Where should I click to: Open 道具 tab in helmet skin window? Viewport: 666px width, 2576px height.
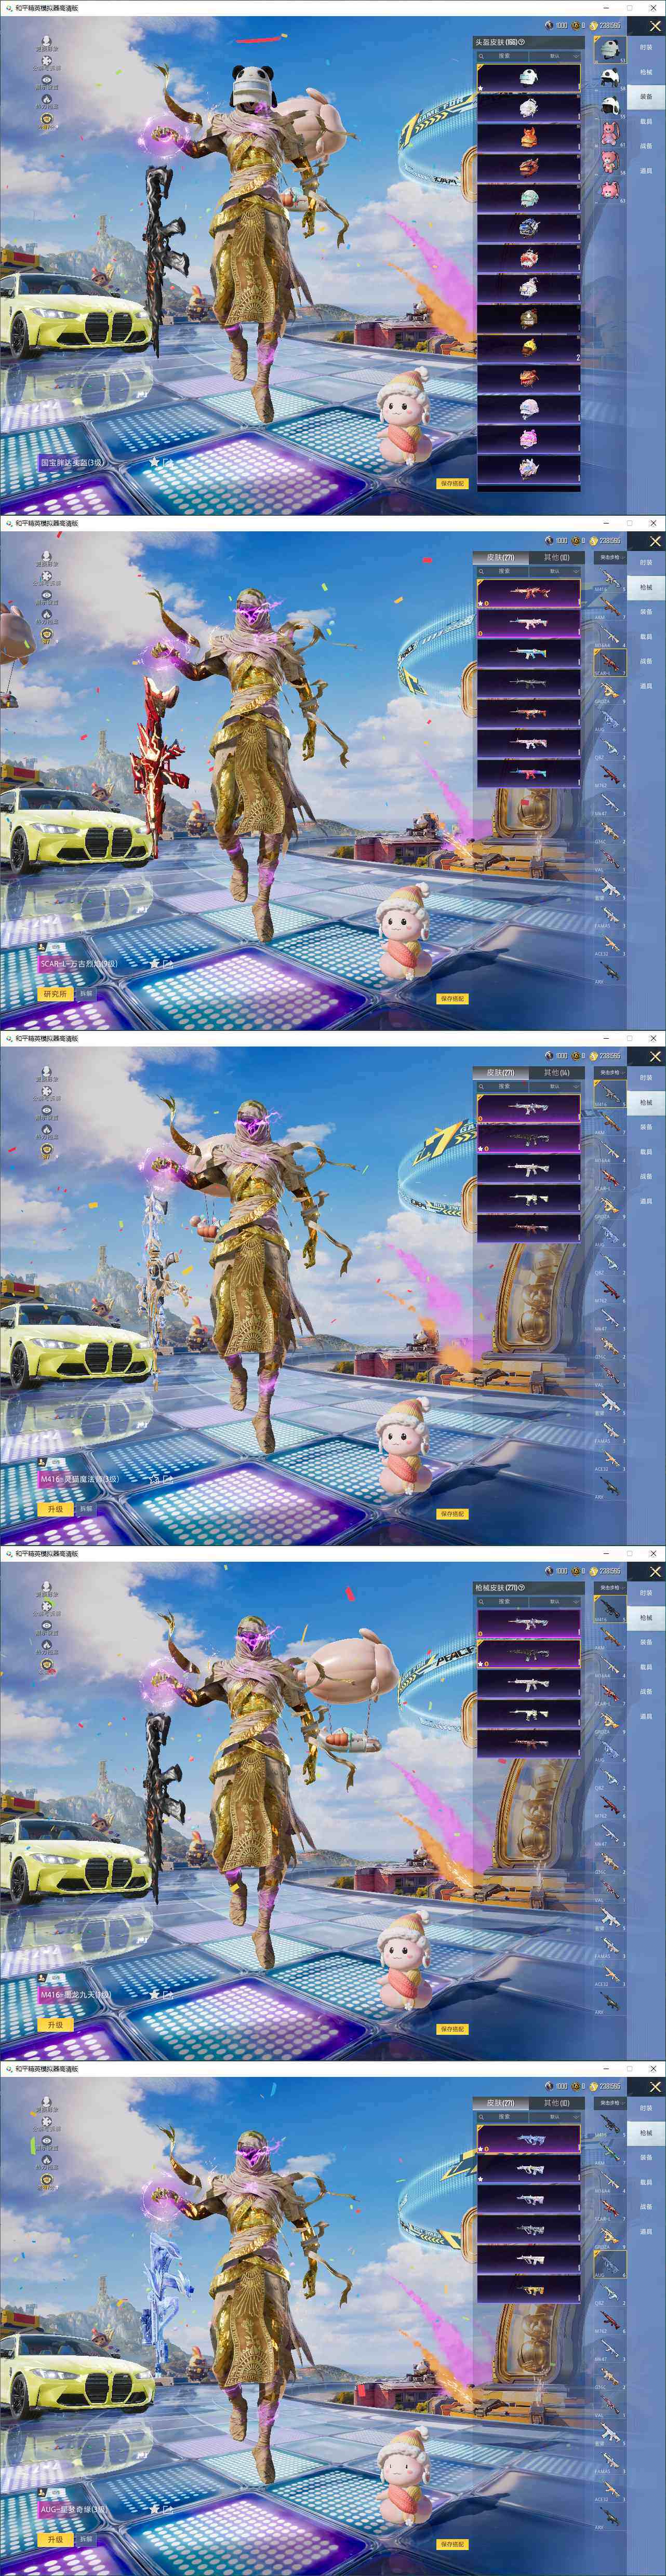[x=646, y=171]
